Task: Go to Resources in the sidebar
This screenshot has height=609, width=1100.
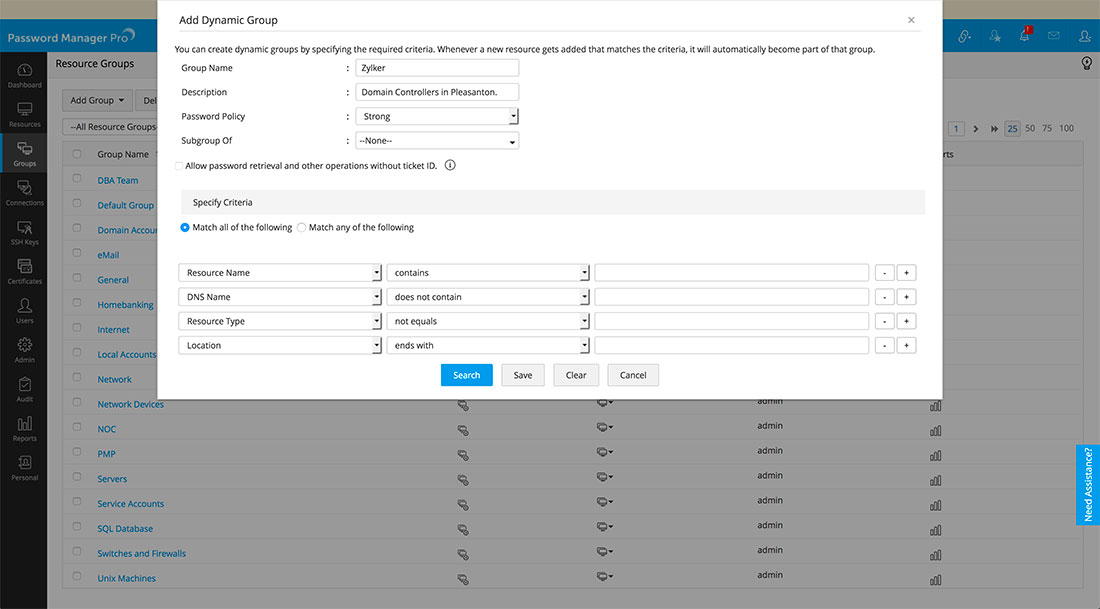Action: 24,114
